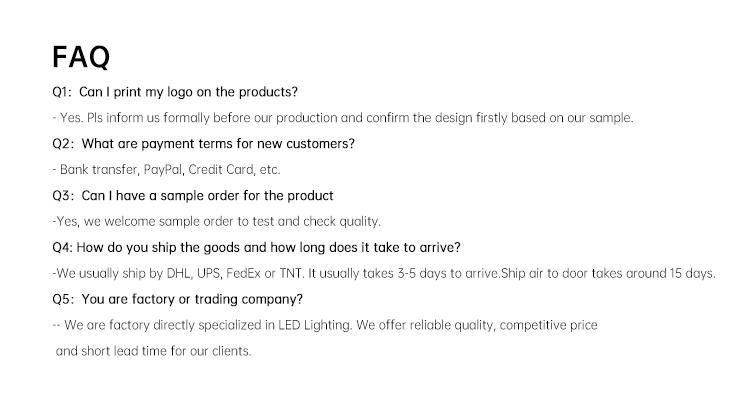The image size is (750, 400).
Task: Click the 'Q4:' label
Action: click(63, 247)
